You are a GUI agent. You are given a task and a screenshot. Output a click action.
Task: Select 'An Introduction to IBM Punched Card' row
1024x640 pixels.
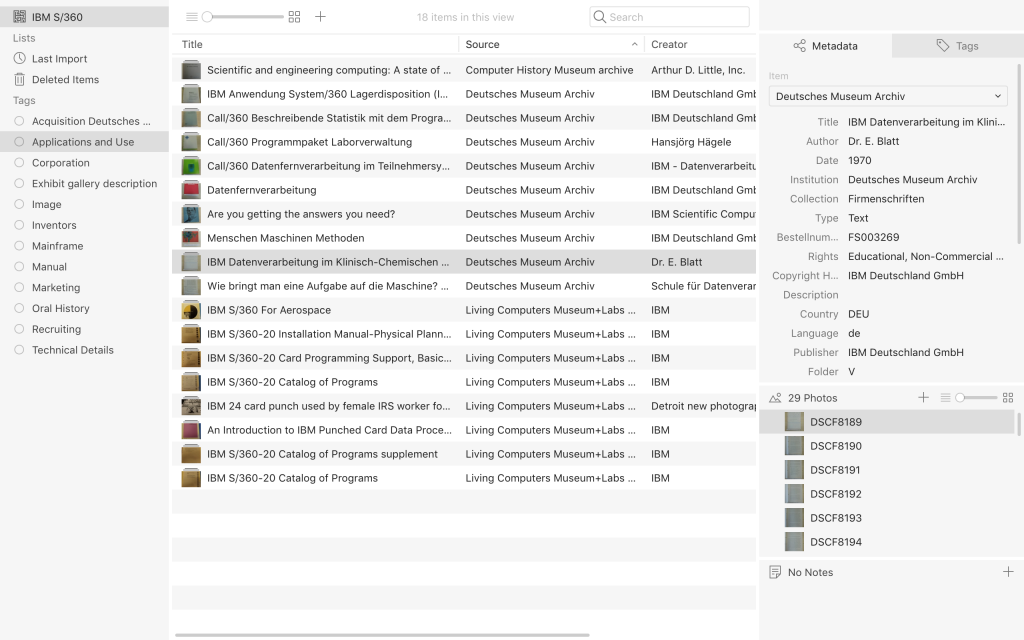(464, 430)
